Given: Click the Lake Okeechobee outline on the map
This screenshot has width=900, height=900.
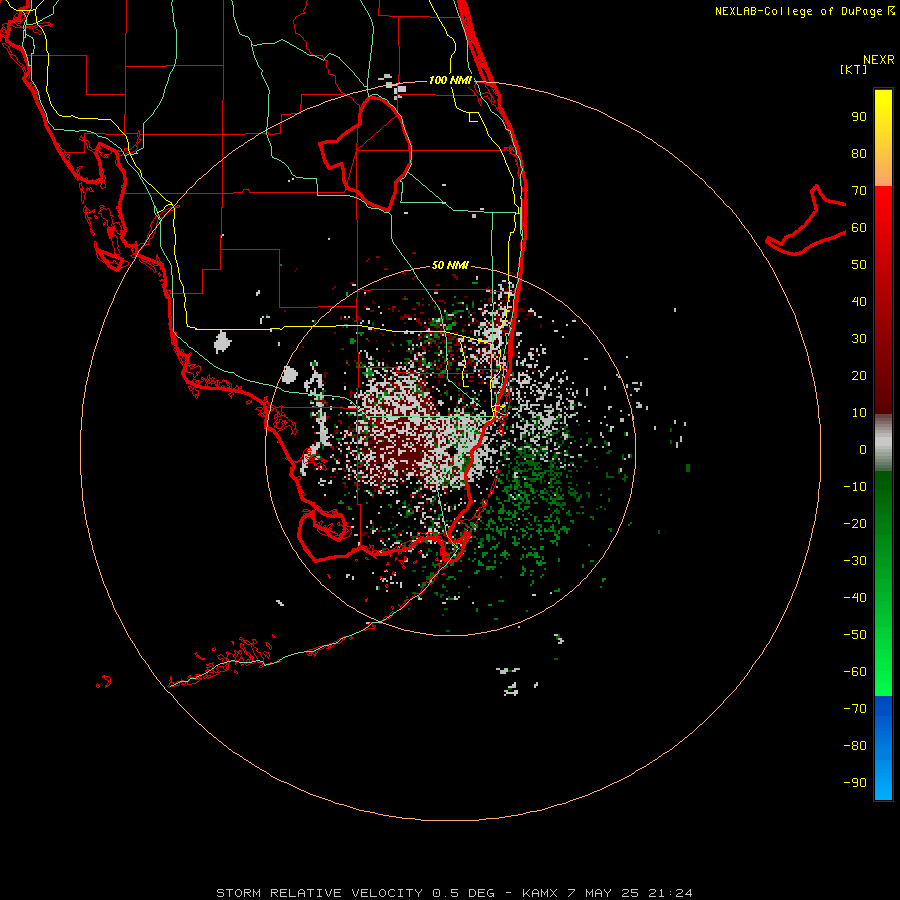Looking at the screenshot, I should tap(365, 153).
